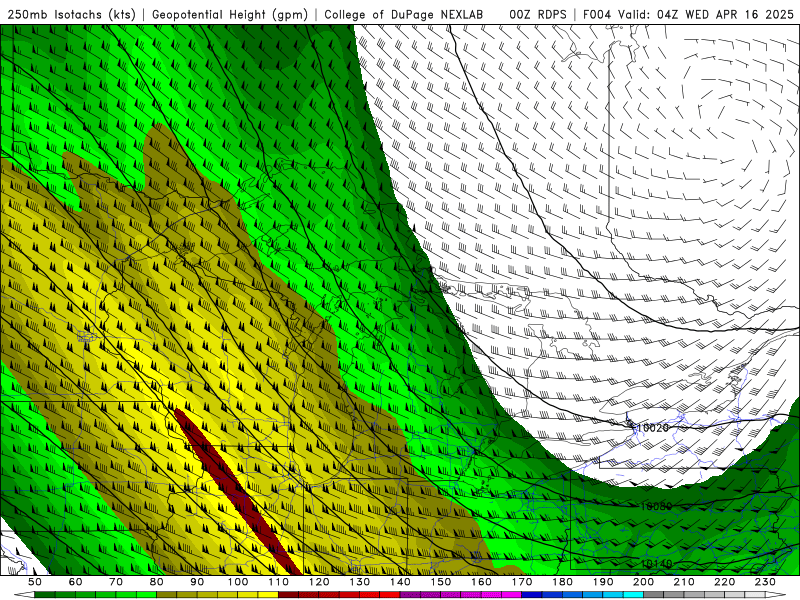800x600 pixels.
Task: Click the dark red colorbar swatch after 110
Action: (289, 595)
